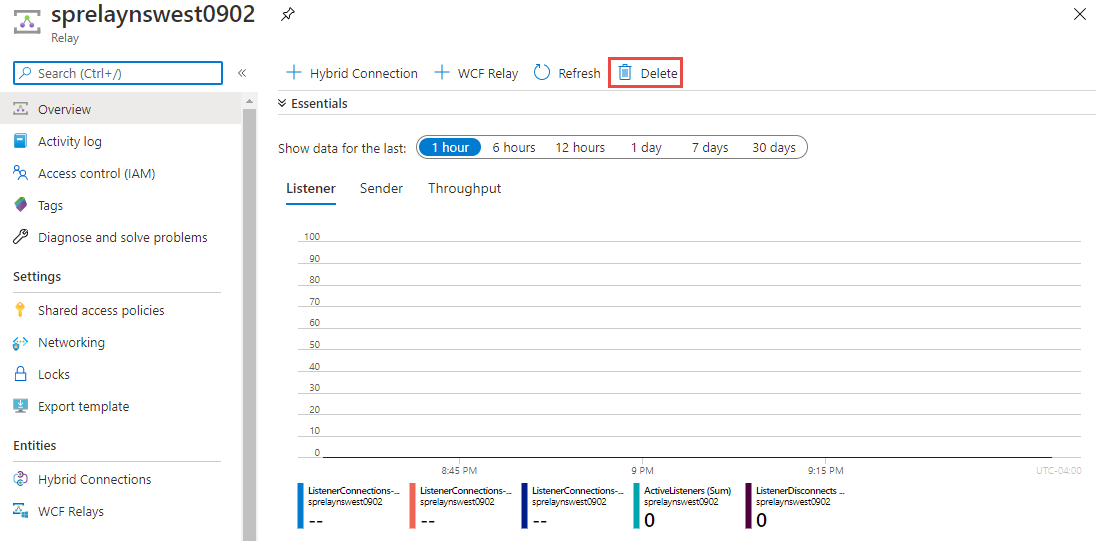Select the 7 days time range
This screenshot has height=541, width=1111.
point(709,147)
